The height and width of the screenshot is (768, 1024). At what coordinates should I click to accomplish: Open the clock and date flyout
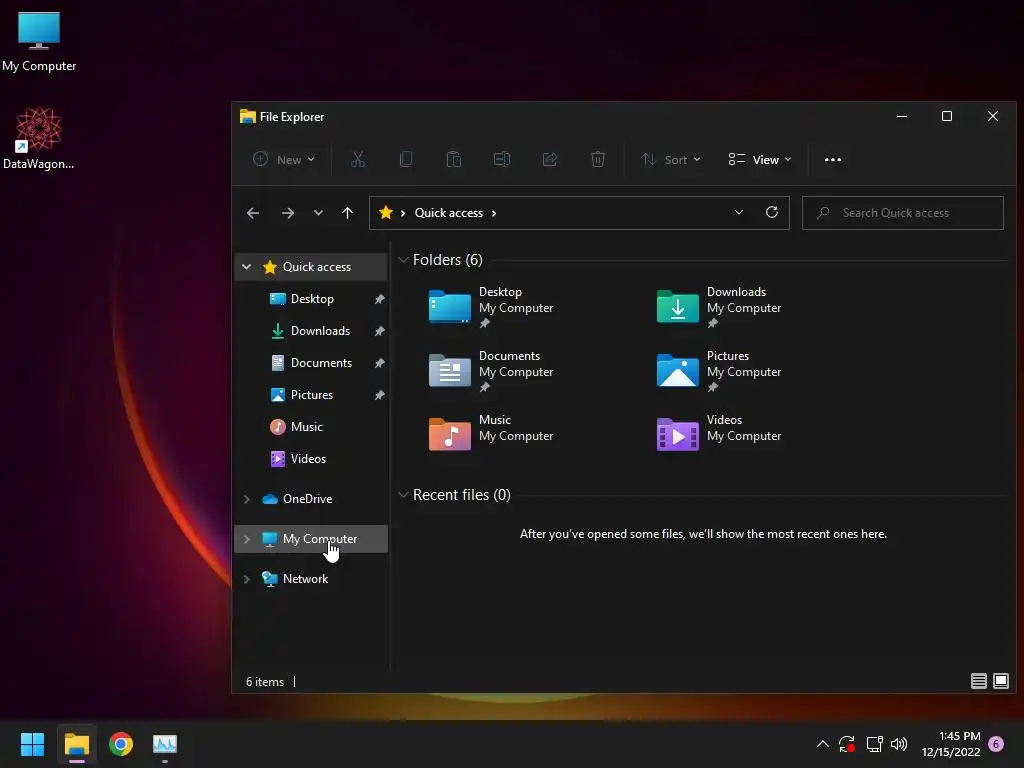pyautogui.click(x=951, y=744)
